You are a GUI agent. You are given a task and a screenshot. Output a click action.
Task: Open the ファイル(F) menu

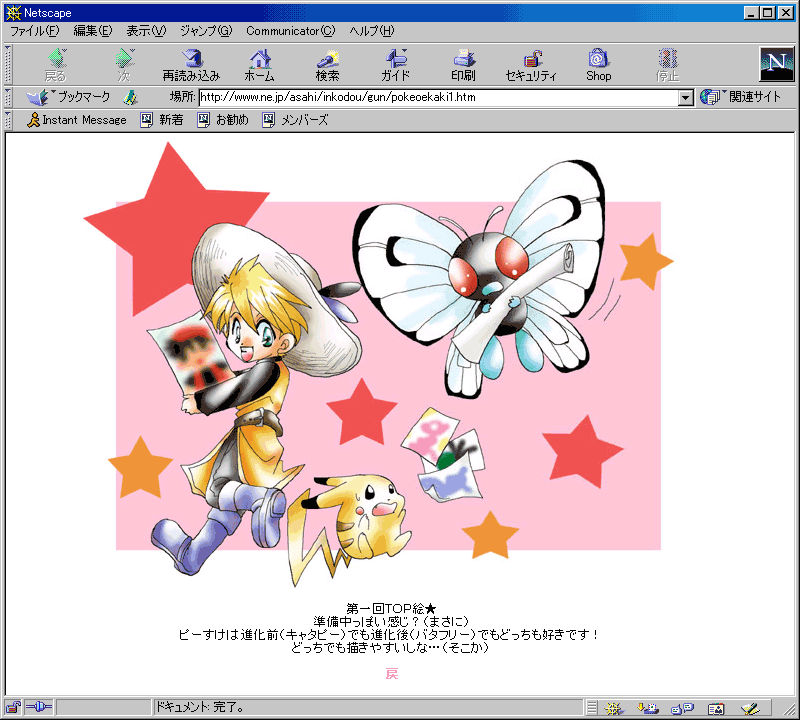tap(35, 31)
